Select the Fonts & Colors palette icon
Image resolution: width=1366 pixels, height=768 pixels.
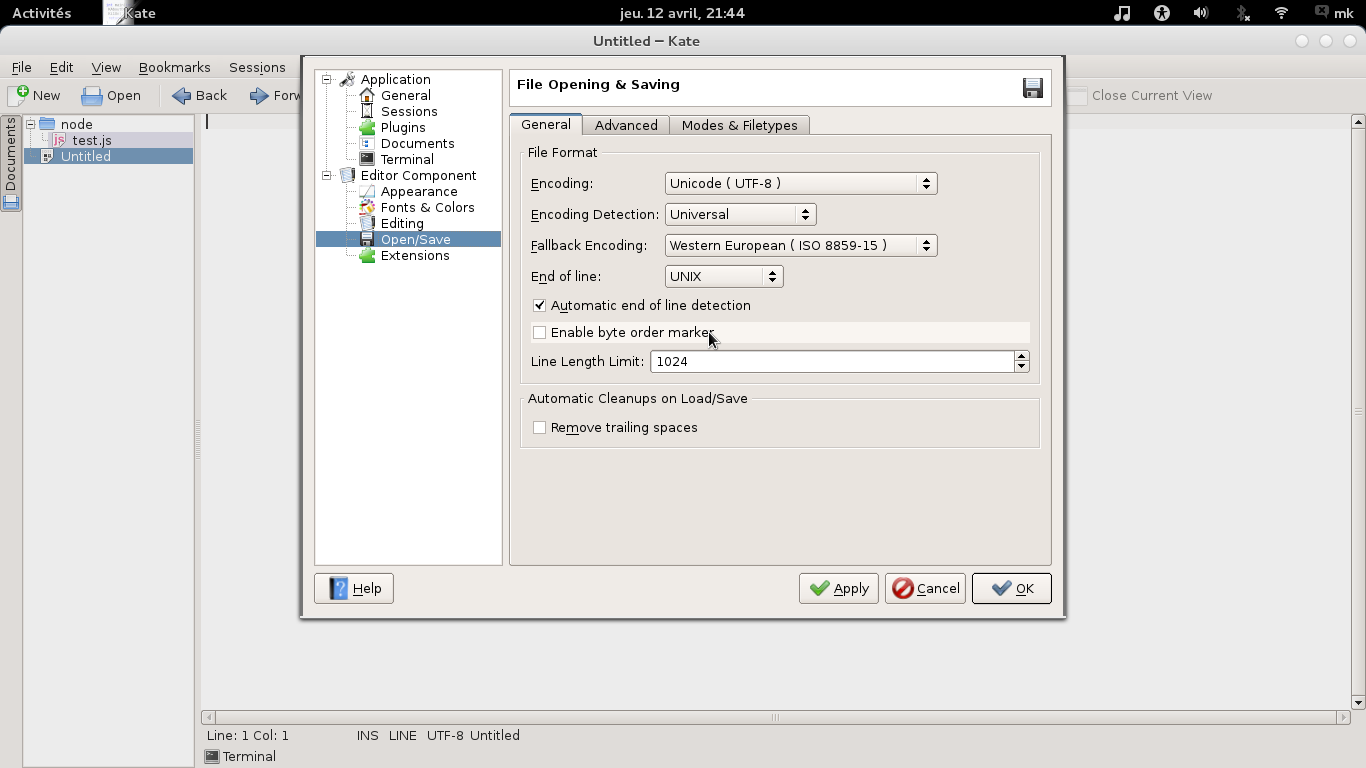[x=367, y=208]
